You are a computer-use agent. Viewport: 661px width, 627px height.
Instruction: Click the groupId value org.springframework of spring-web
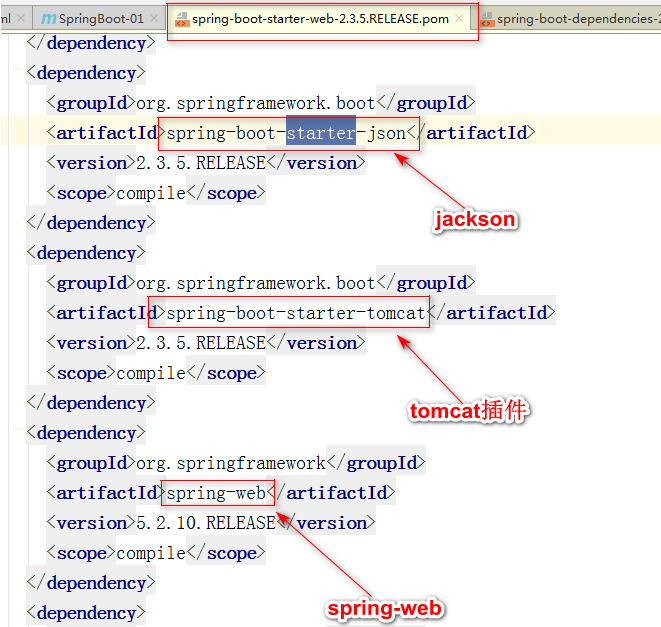point(231,463)
